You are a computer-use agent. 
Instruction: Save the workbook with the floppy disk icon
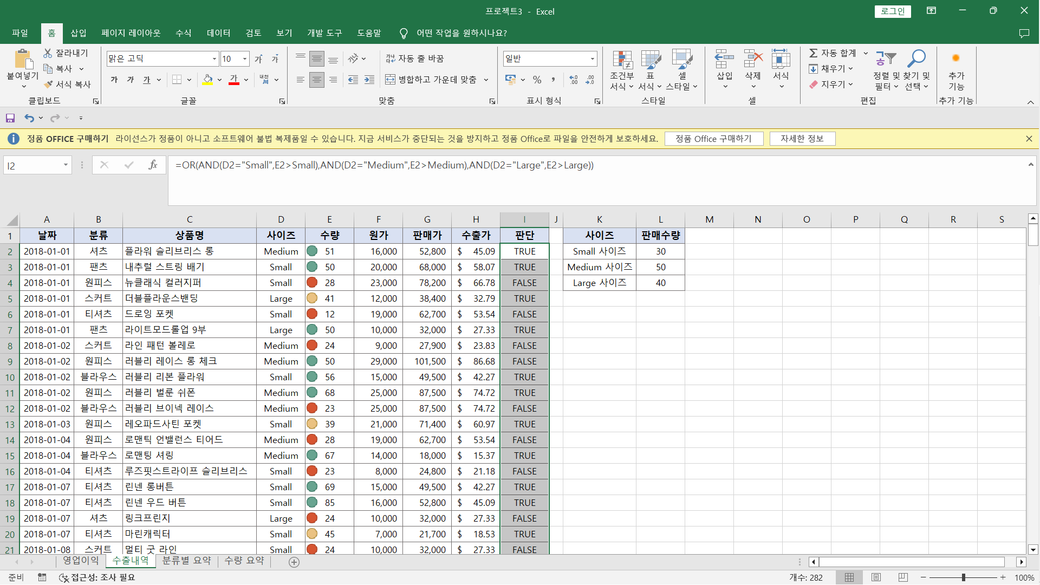[11, 118]
